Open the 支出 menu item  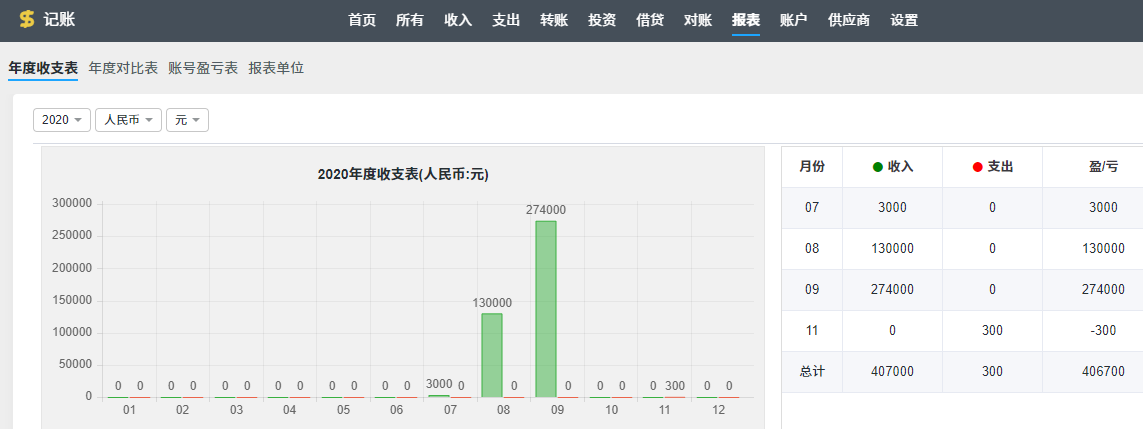[506, 20]
